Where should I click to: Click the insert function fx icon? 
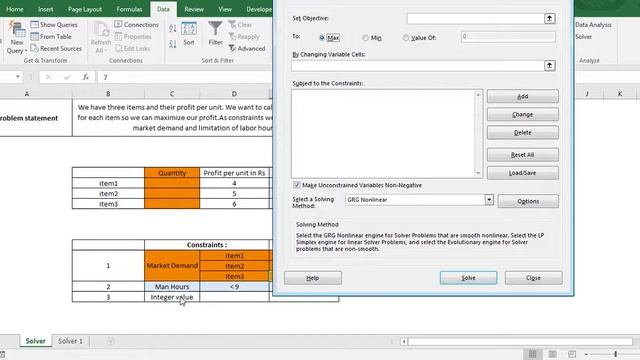85,77
